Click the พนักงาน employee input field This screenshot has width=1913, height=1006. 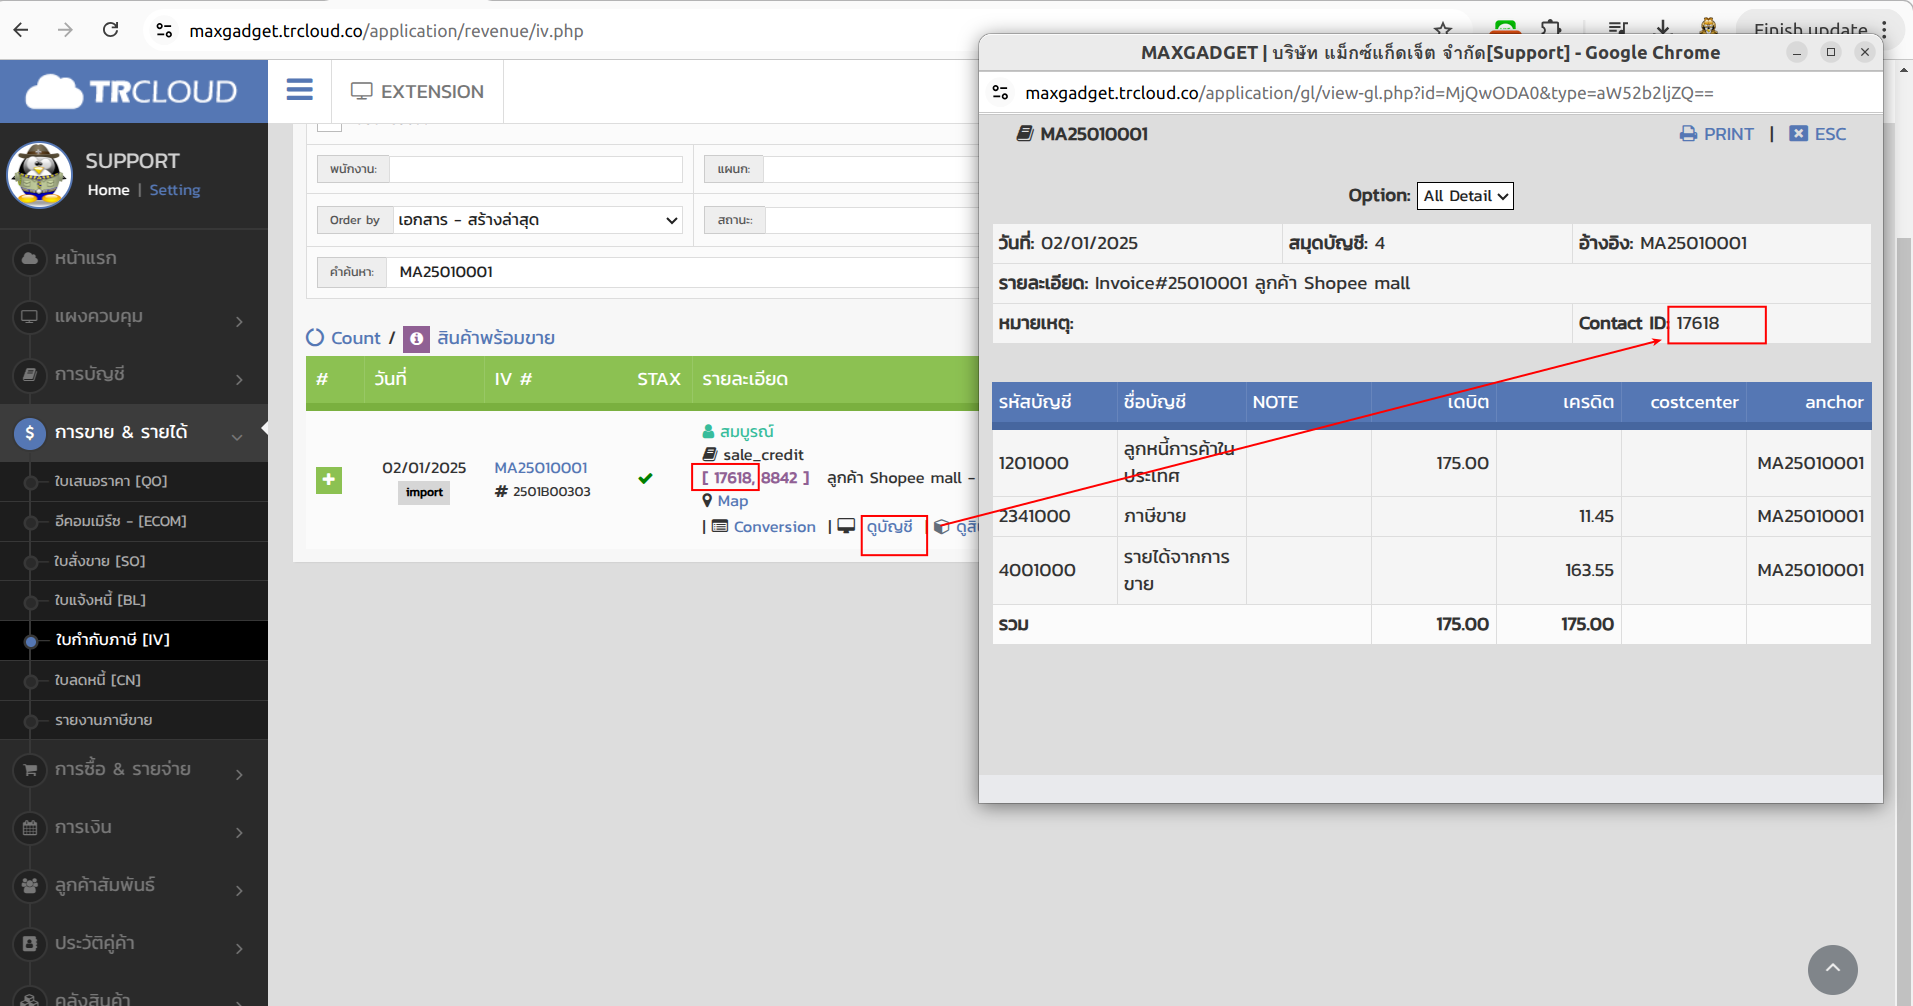coord(536,169)
